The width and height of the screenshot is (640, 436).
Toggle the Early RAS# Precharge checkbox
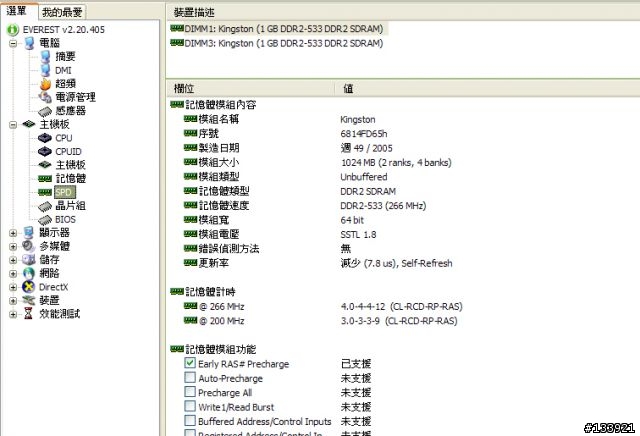pyautogui.click(x=190, y=363)
